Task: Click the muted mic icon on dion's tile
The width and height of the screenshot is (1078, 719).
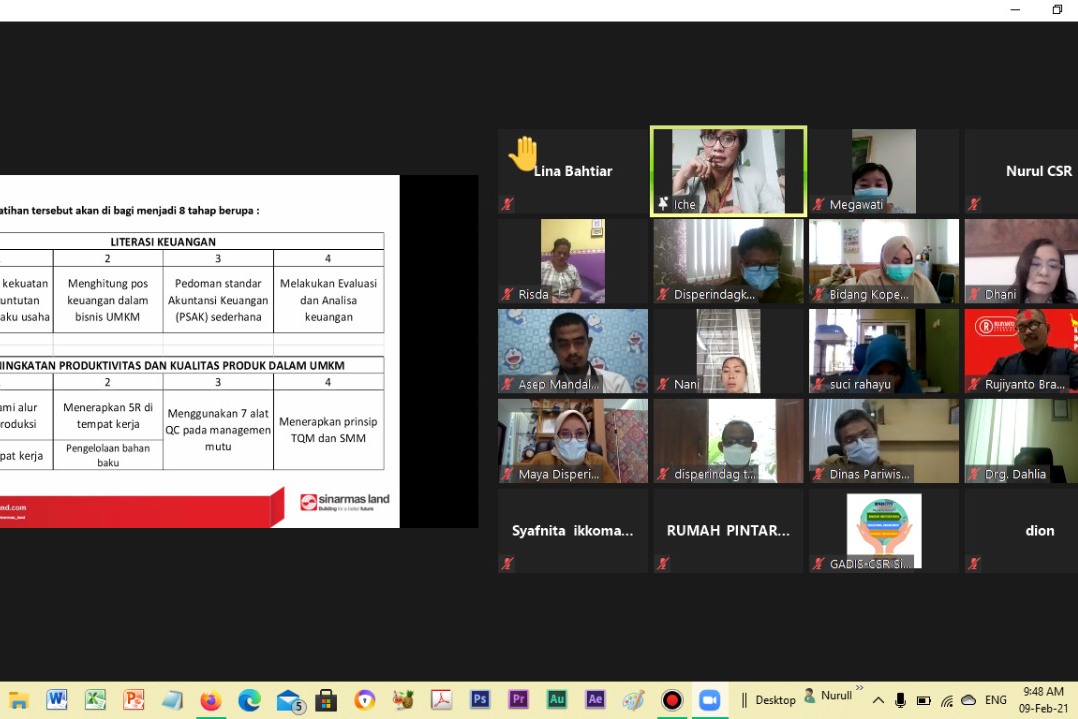Action: click(x=974, y=564)
